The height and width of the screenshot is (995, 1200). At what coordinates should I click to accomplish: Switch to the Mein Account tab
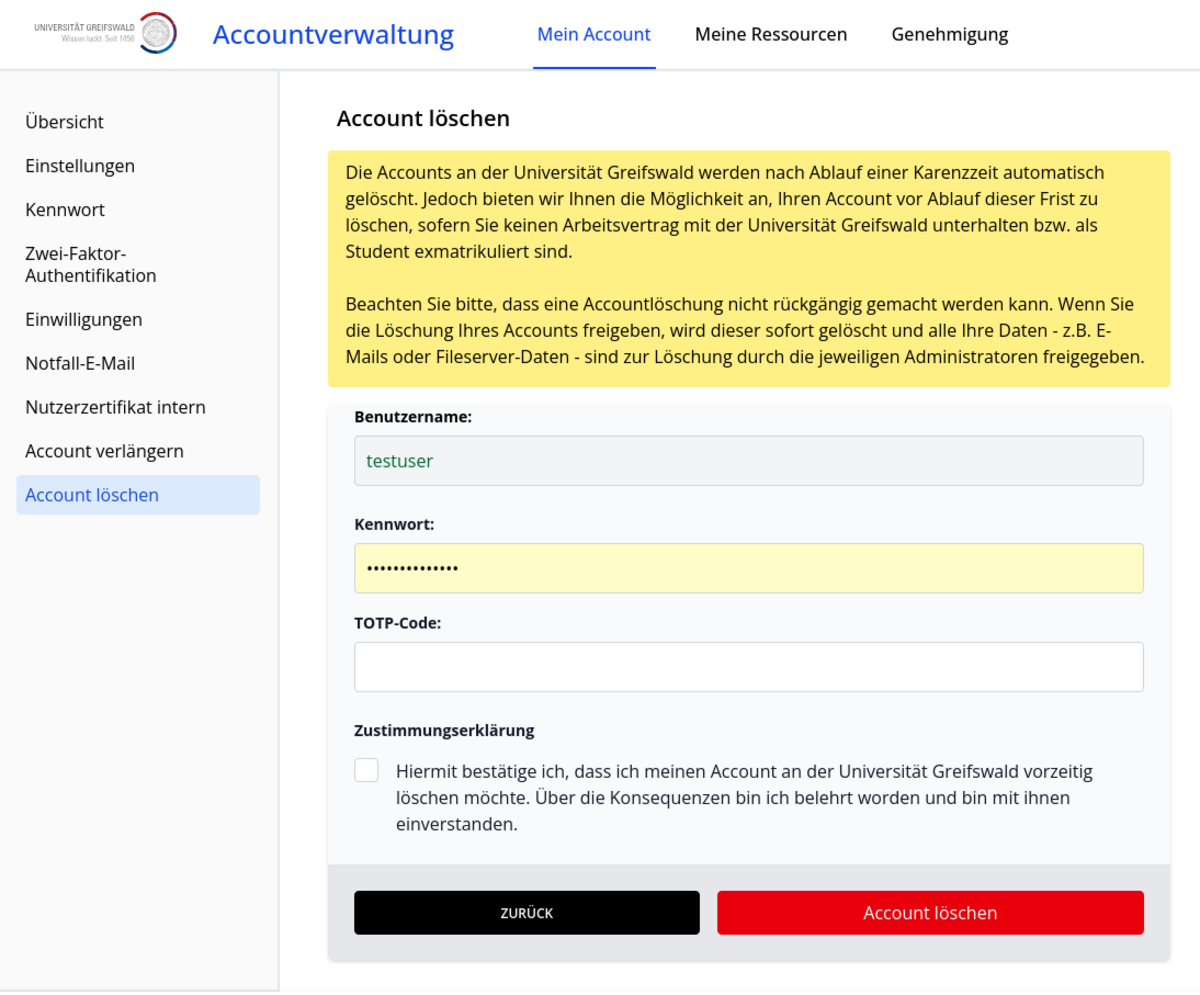point(594,35)
